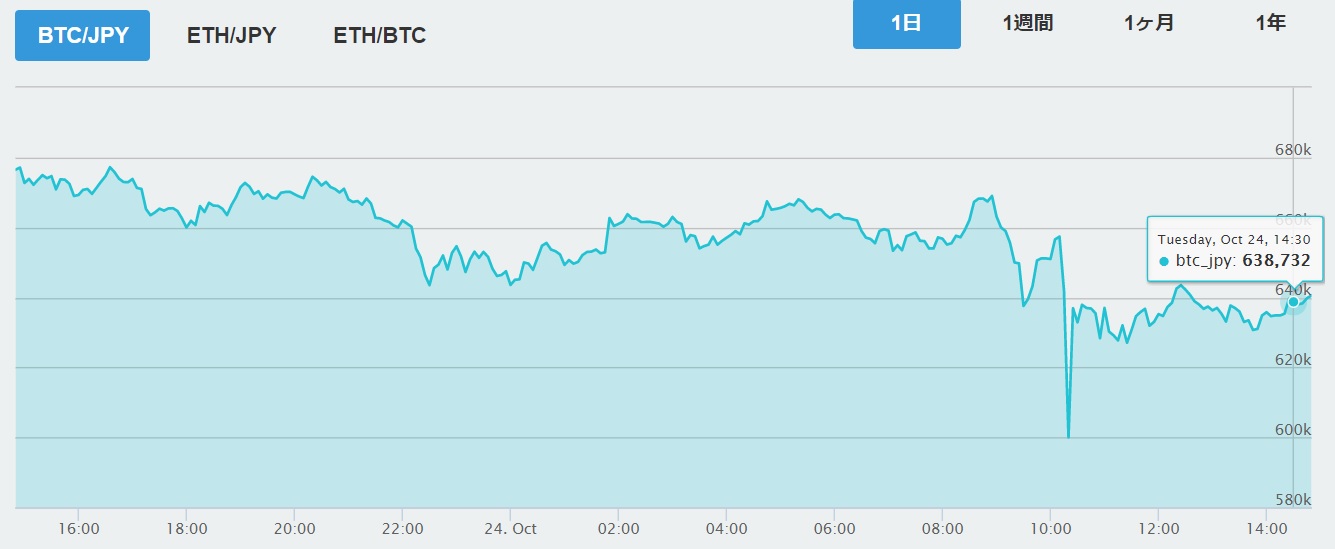1335x549 pixels.
Task: Click the btc_jpy 638,732 tooltip box
Action: 1234,250
